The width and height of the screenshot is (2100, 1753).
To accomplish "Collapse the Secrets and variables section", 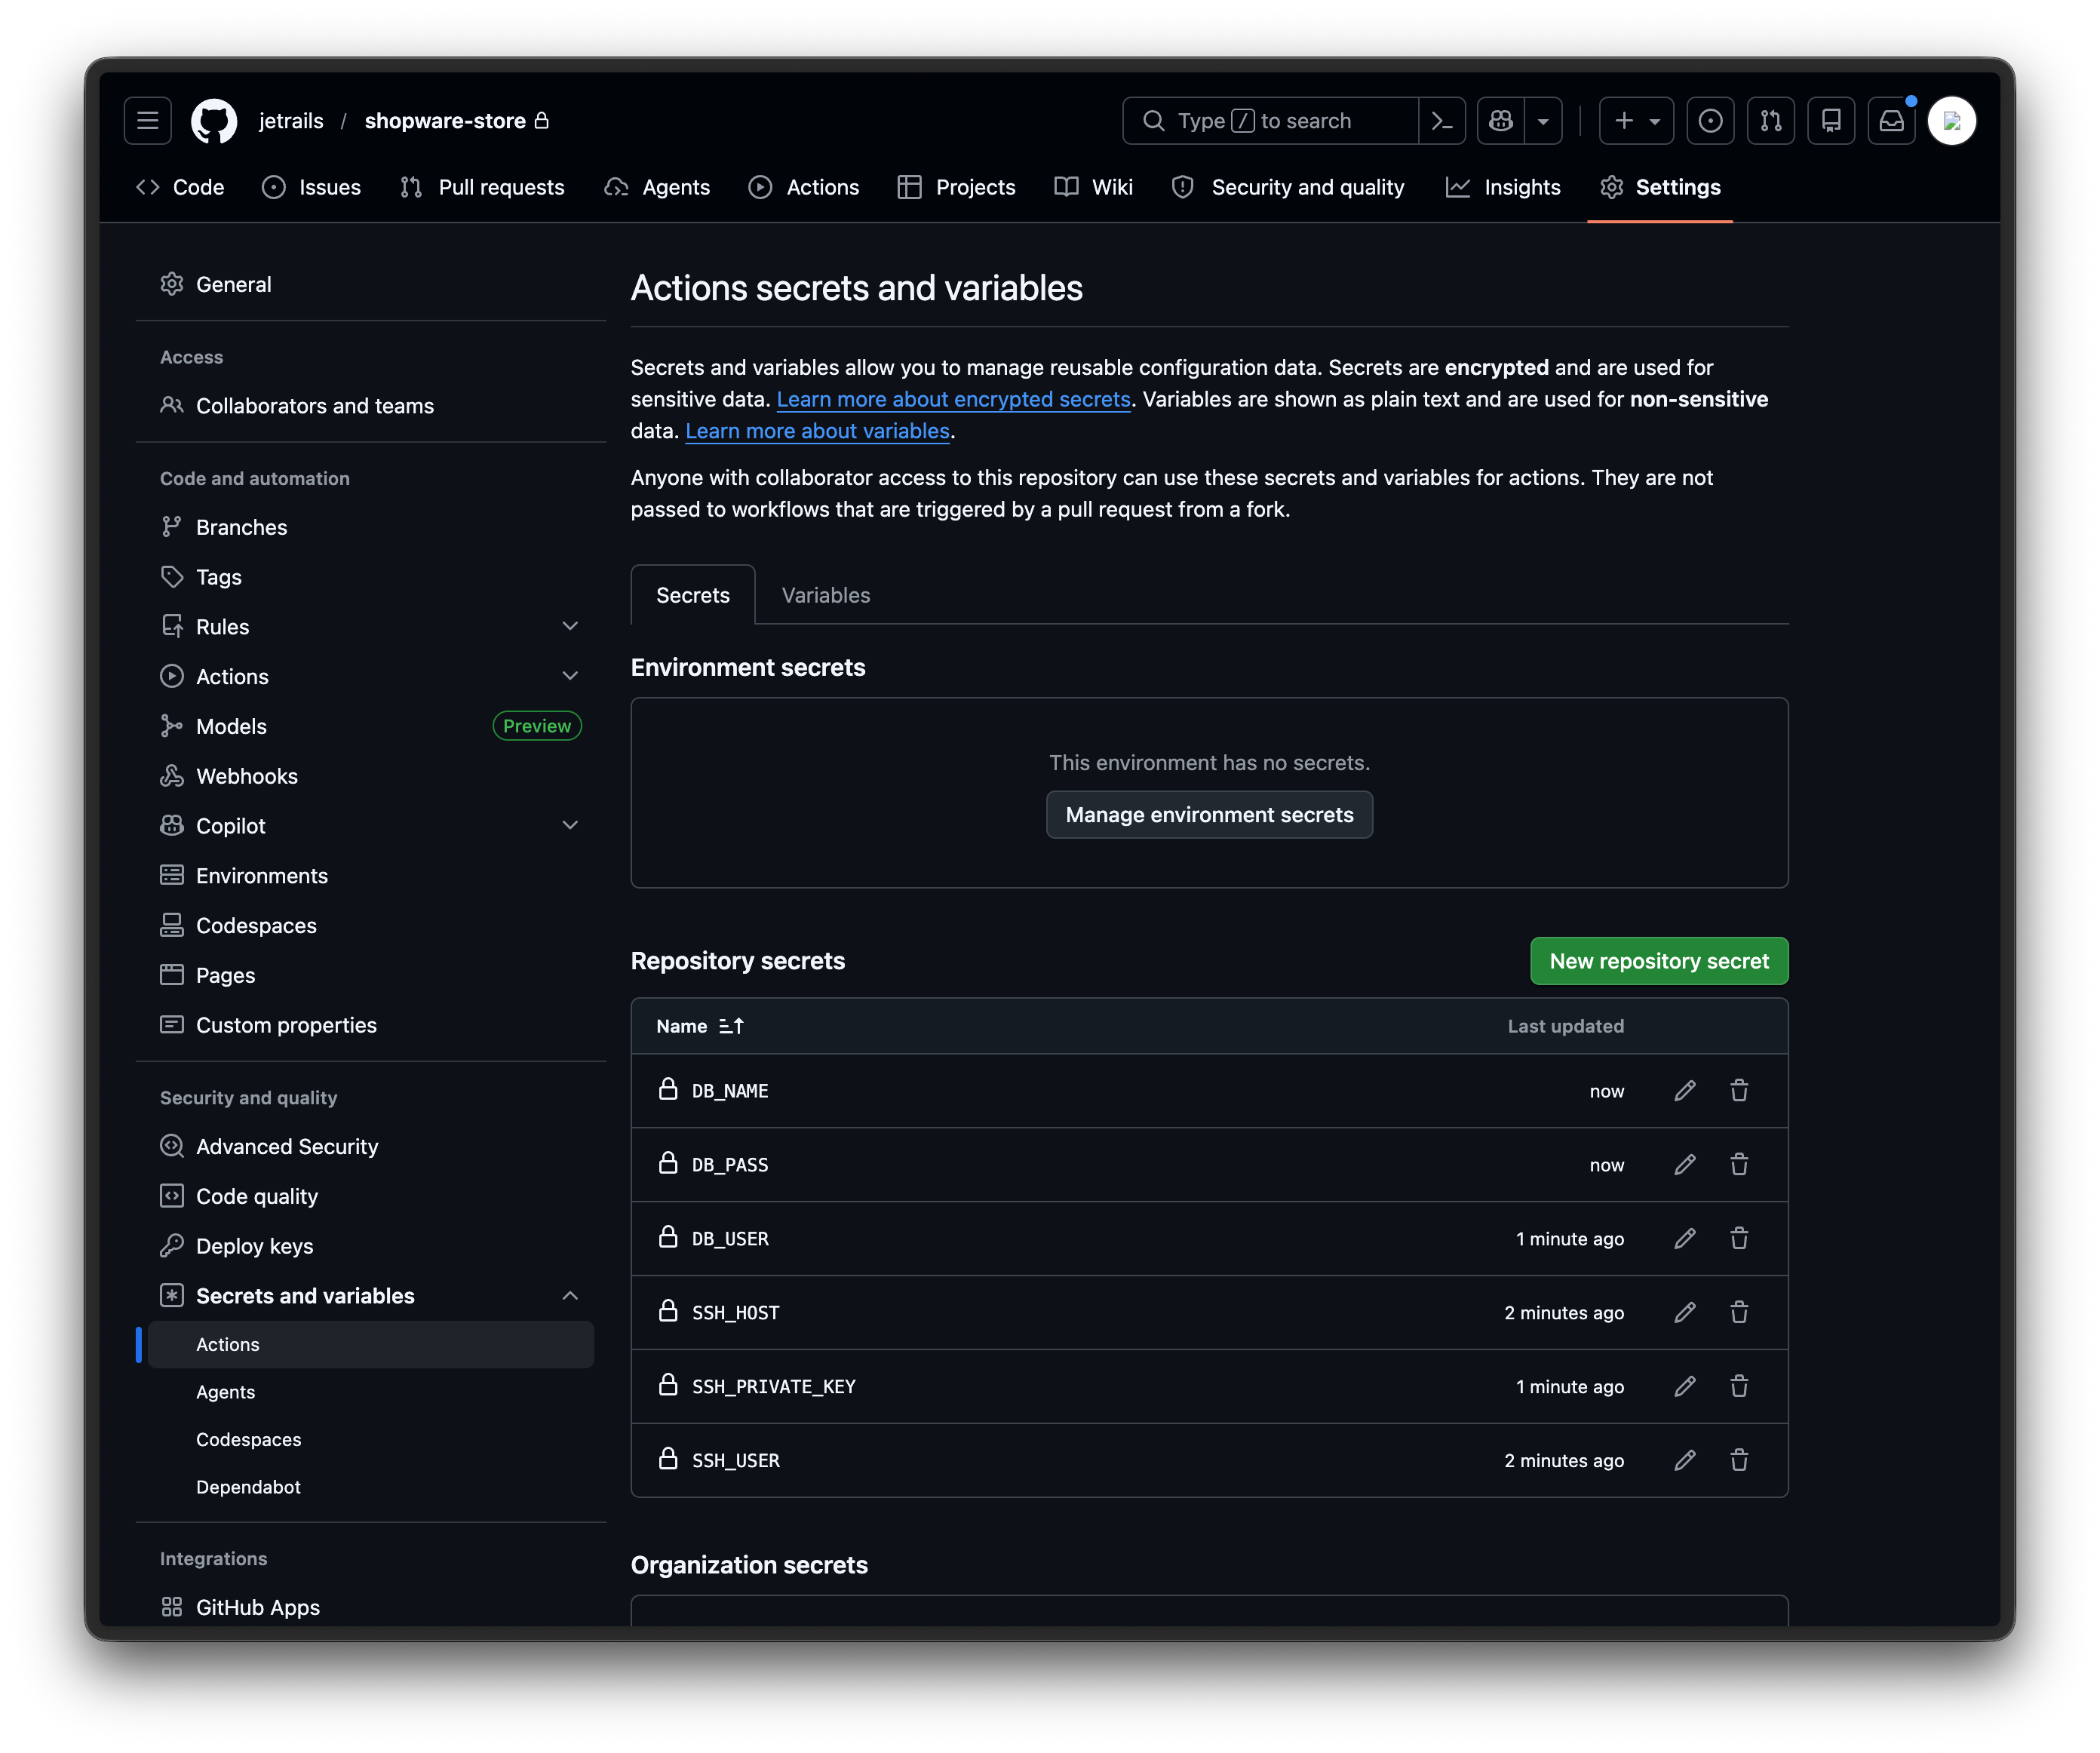I will [x=570, y=1296].
